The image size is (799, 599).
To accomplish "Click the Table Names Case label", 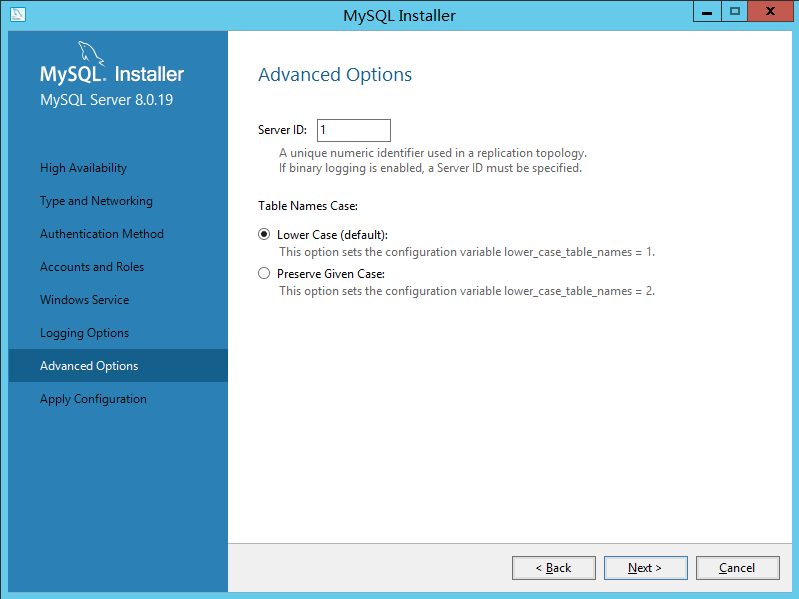I will click(308, 206).
